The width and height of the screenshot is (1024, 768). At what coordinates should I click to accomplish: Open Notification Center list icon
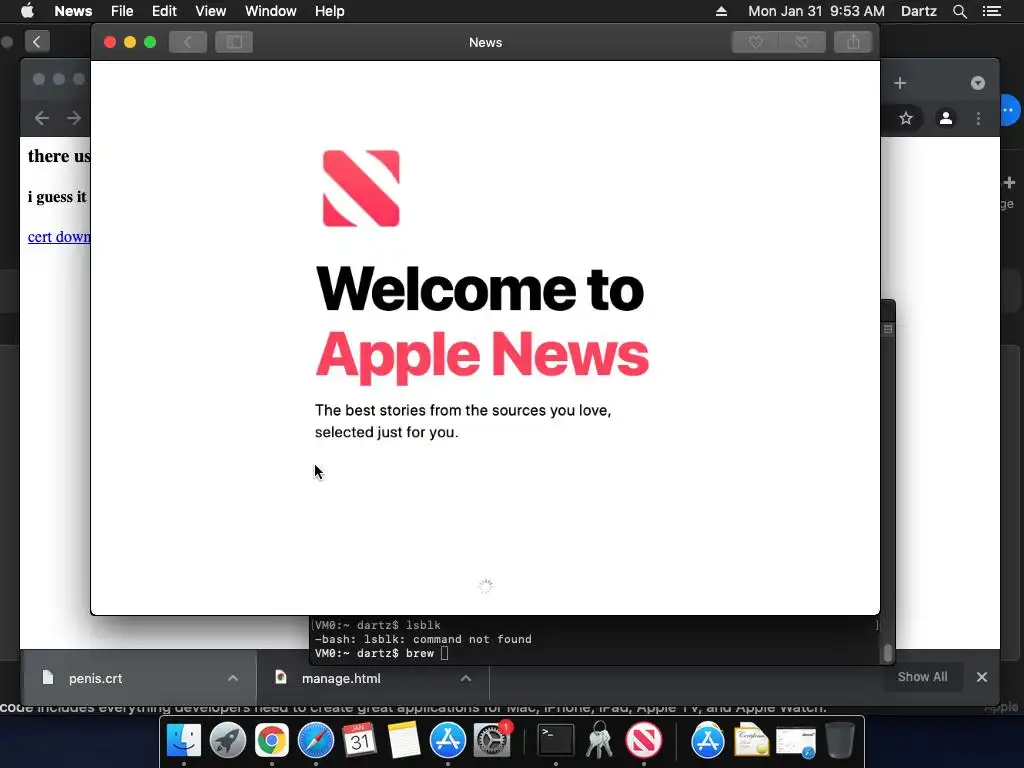coord(991,11)
